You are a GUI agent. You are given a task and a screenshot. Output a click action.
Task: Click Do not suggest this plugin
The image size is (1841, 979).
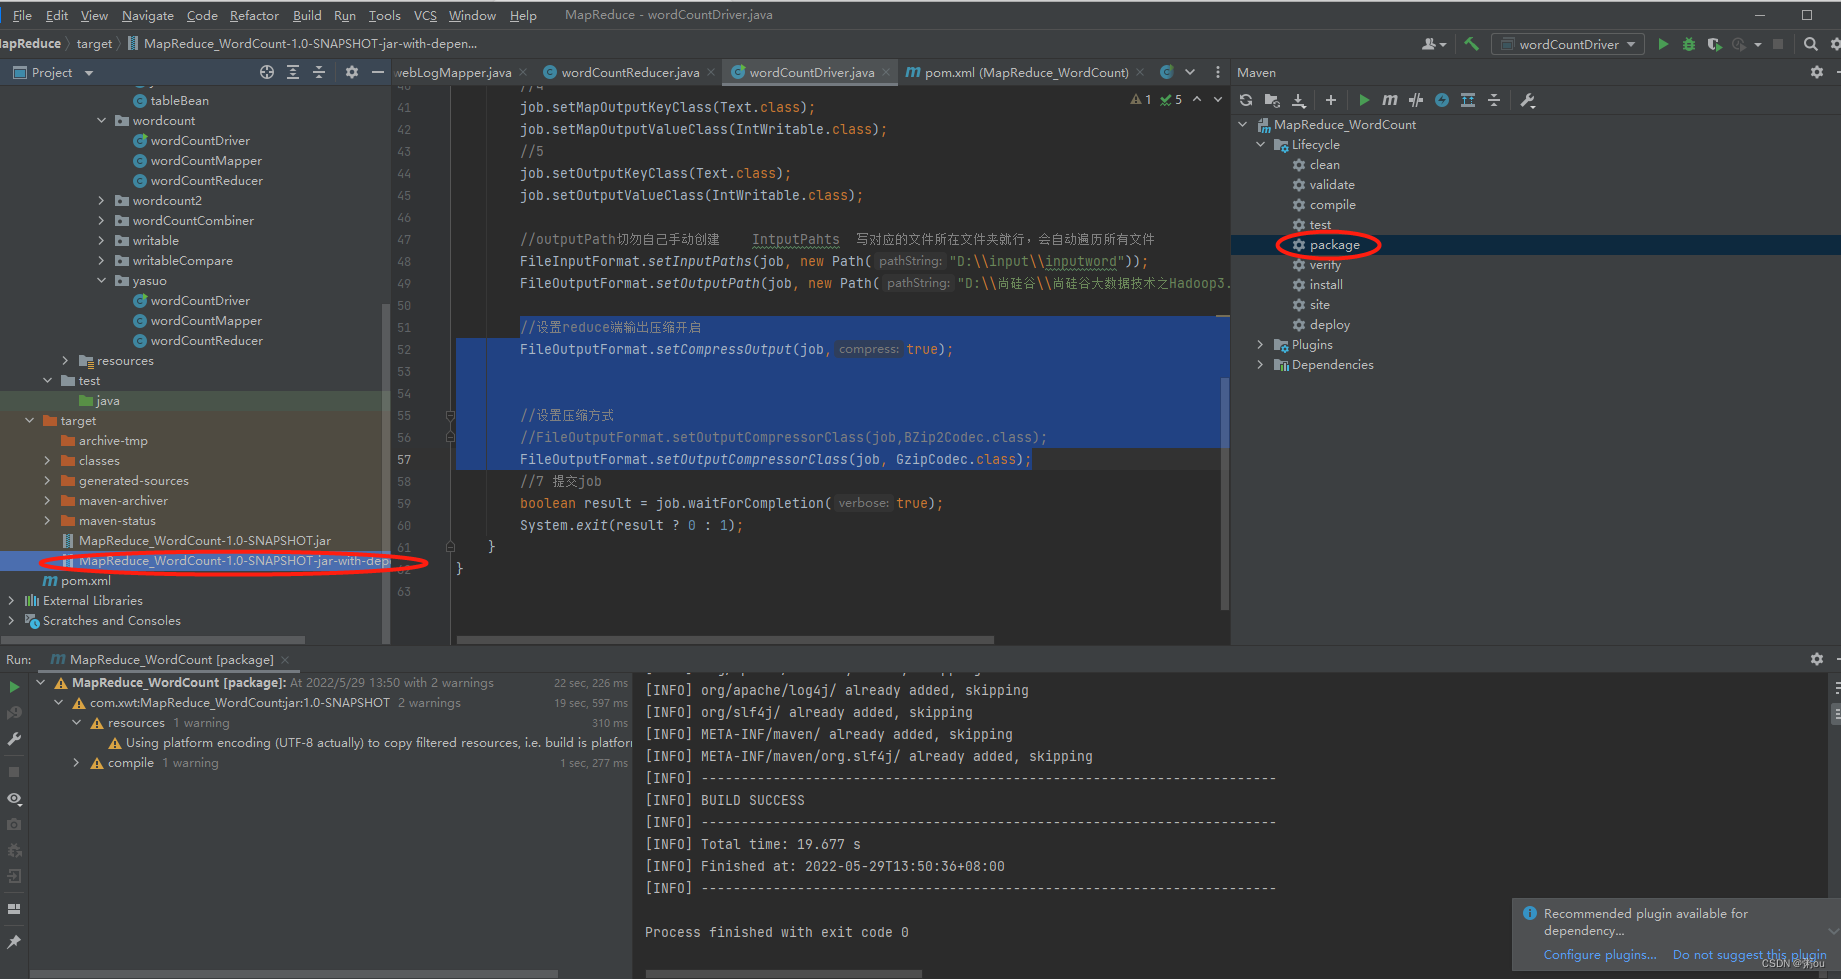[x=1749, y=955]
